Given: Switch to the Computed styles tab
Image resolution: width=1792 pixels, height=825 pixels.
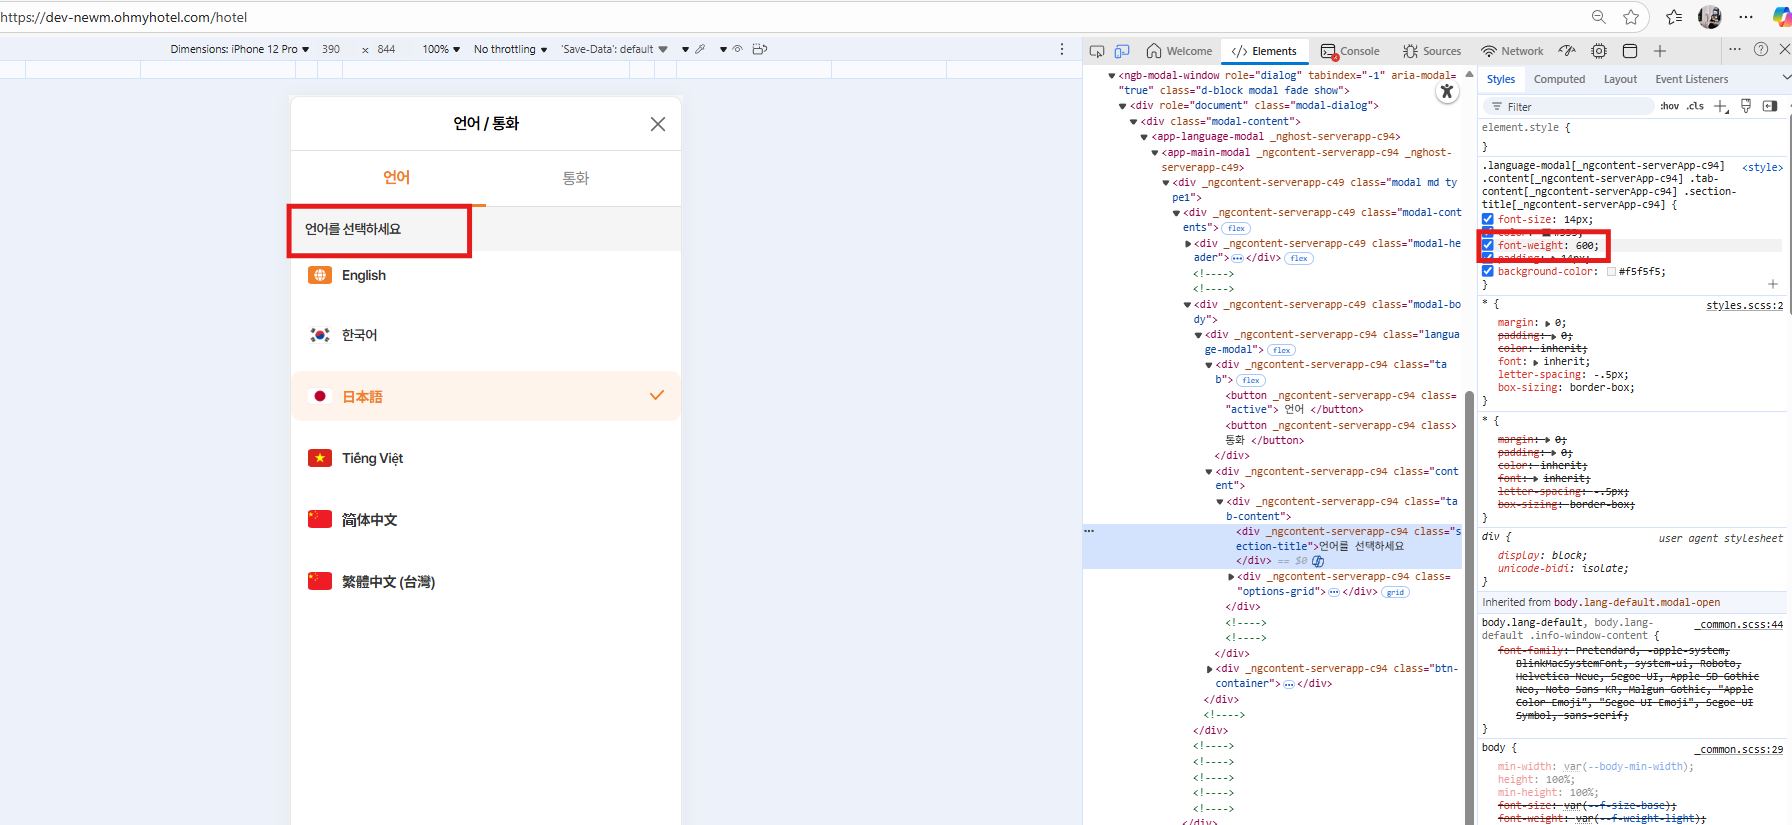Looking at the screenshot, I should point(1559,79).
